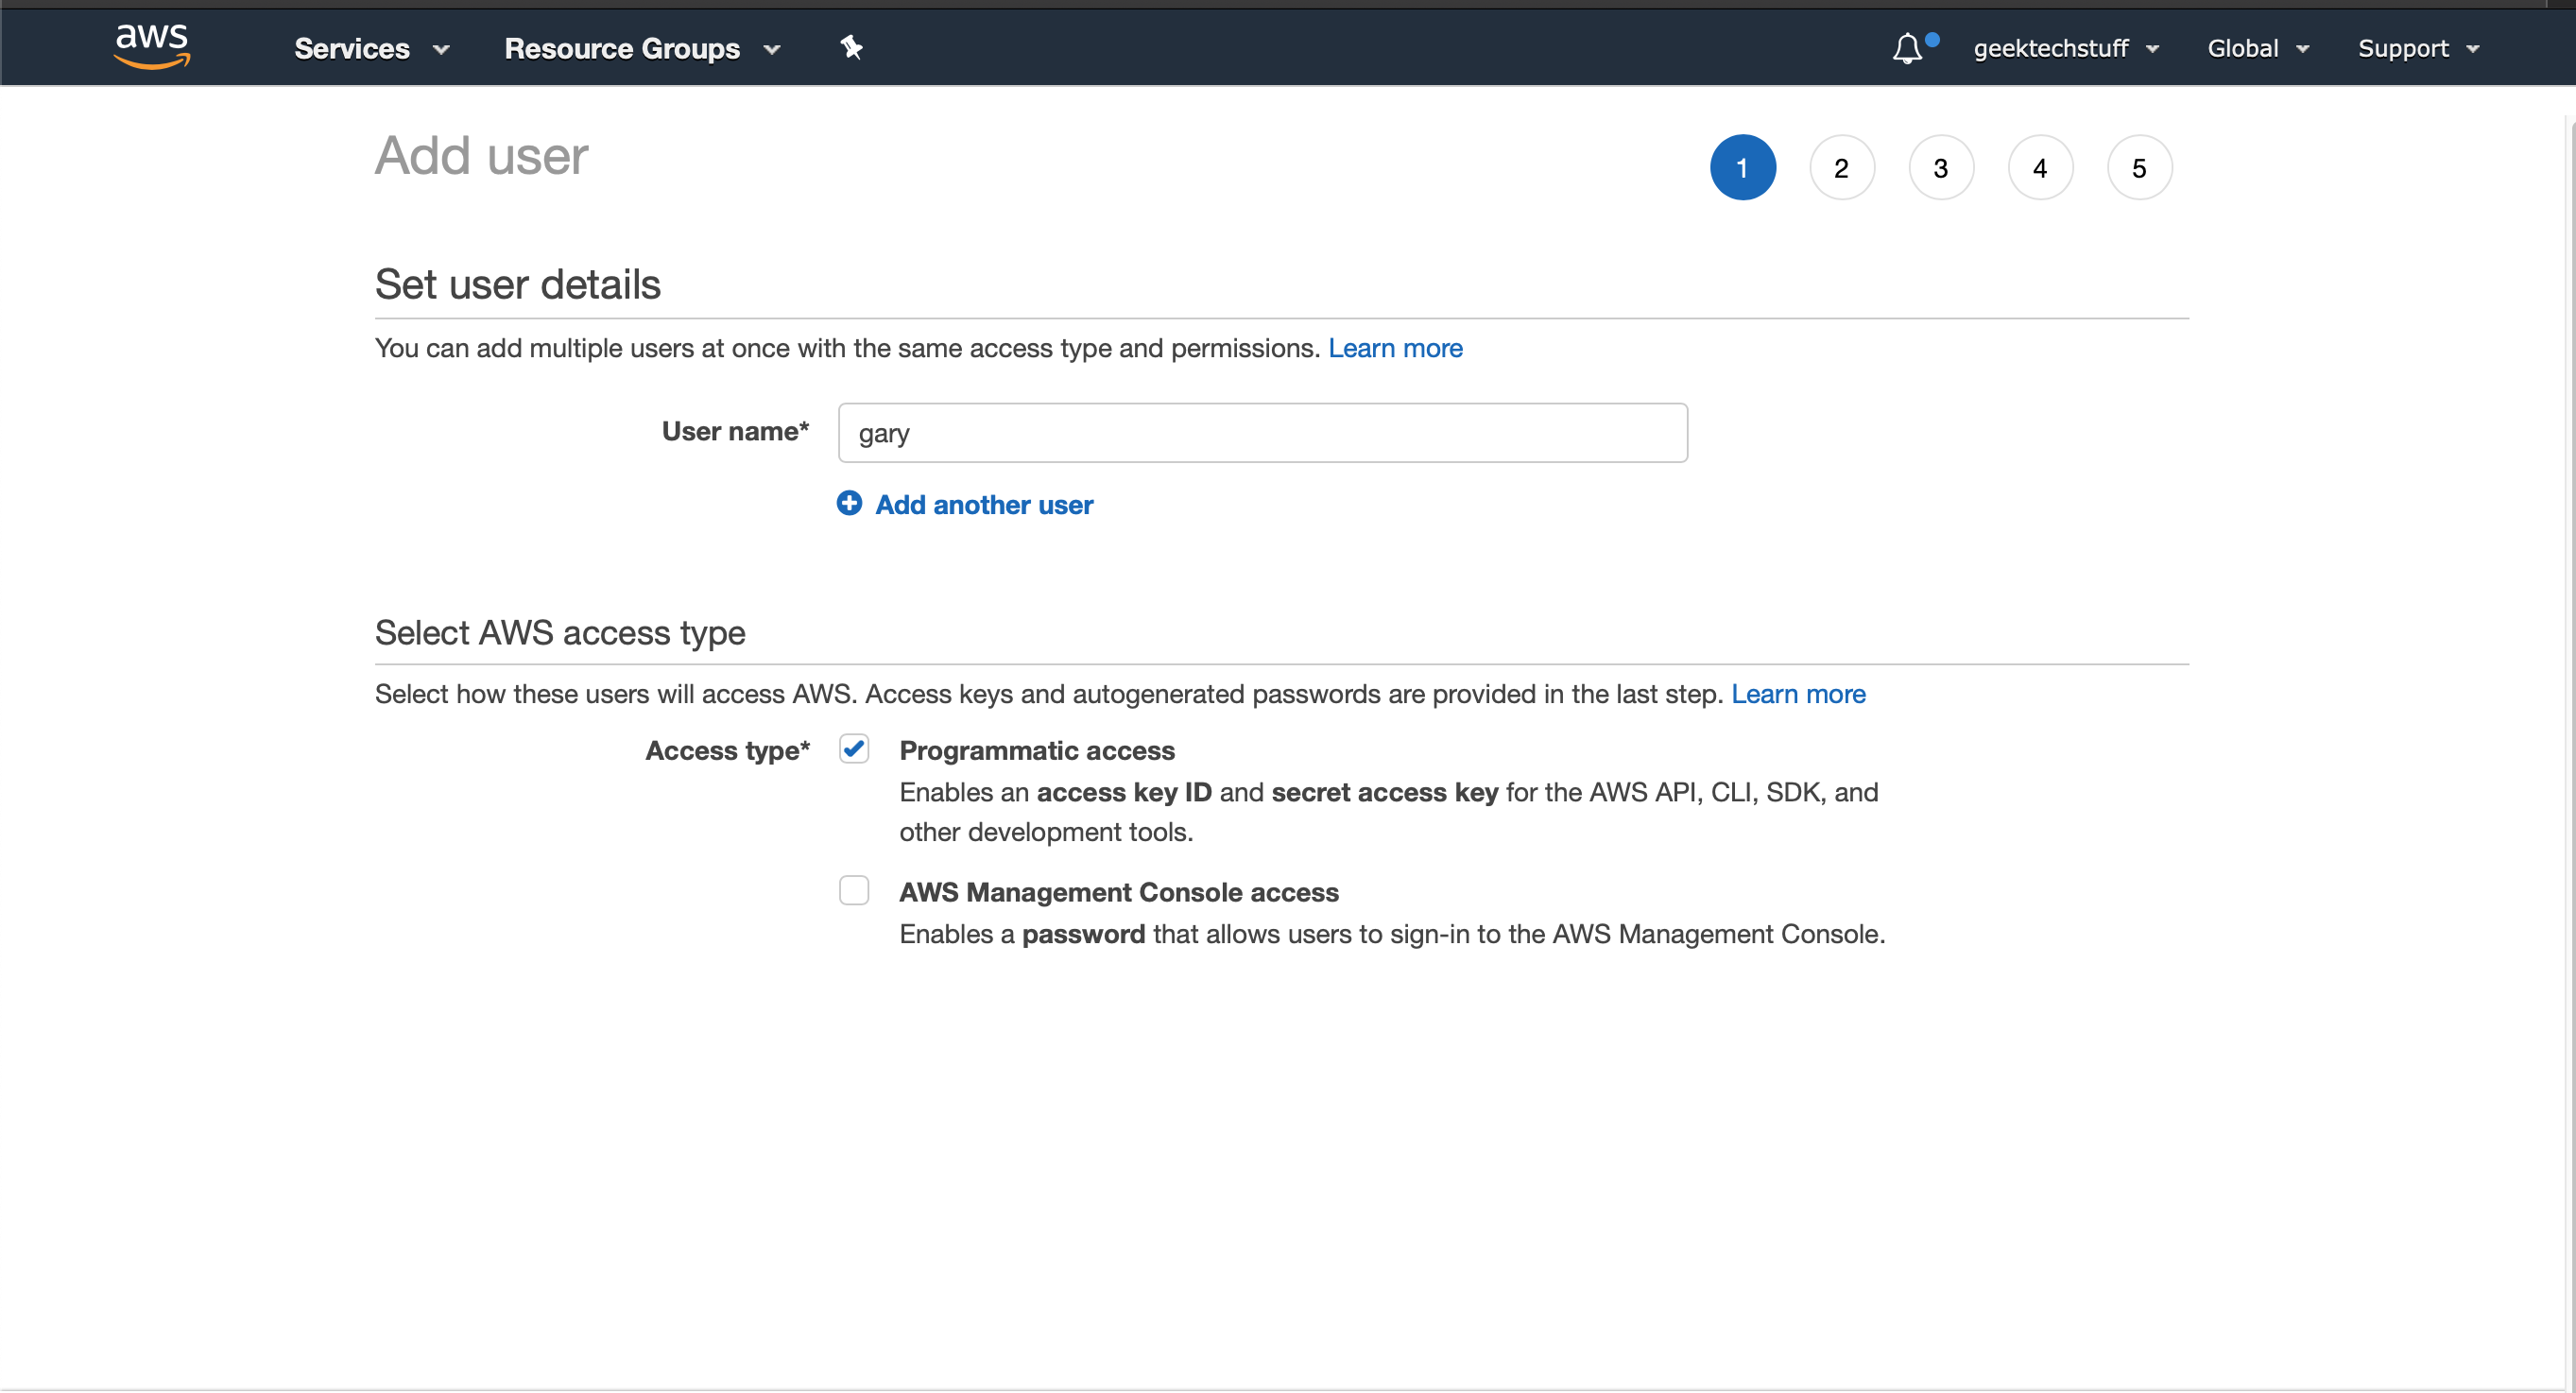The height and width of the screenshot is (1393, 2576).
Task: Jump to step 2 of the wizard
Action: point(1841,167)
